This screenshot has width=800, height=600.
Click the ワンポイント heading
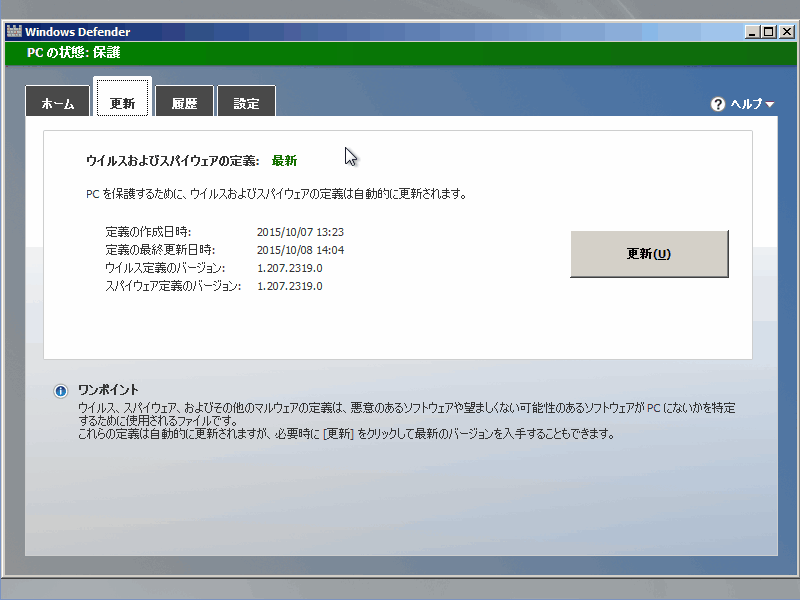(x=108, y=390)
